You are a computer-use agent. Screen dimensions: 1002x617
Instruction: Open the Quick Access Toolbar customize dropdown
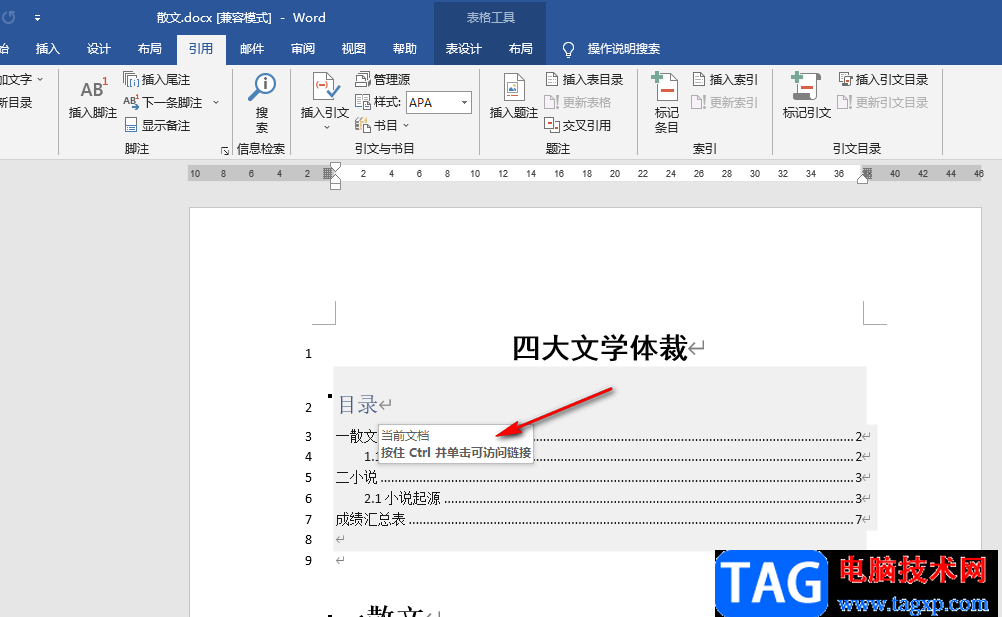37,18
